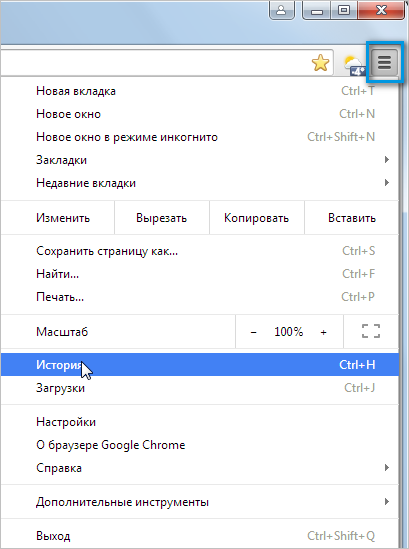Click the Вырезать button
This screenshot has height=549, width=409.
pos(161,218)
